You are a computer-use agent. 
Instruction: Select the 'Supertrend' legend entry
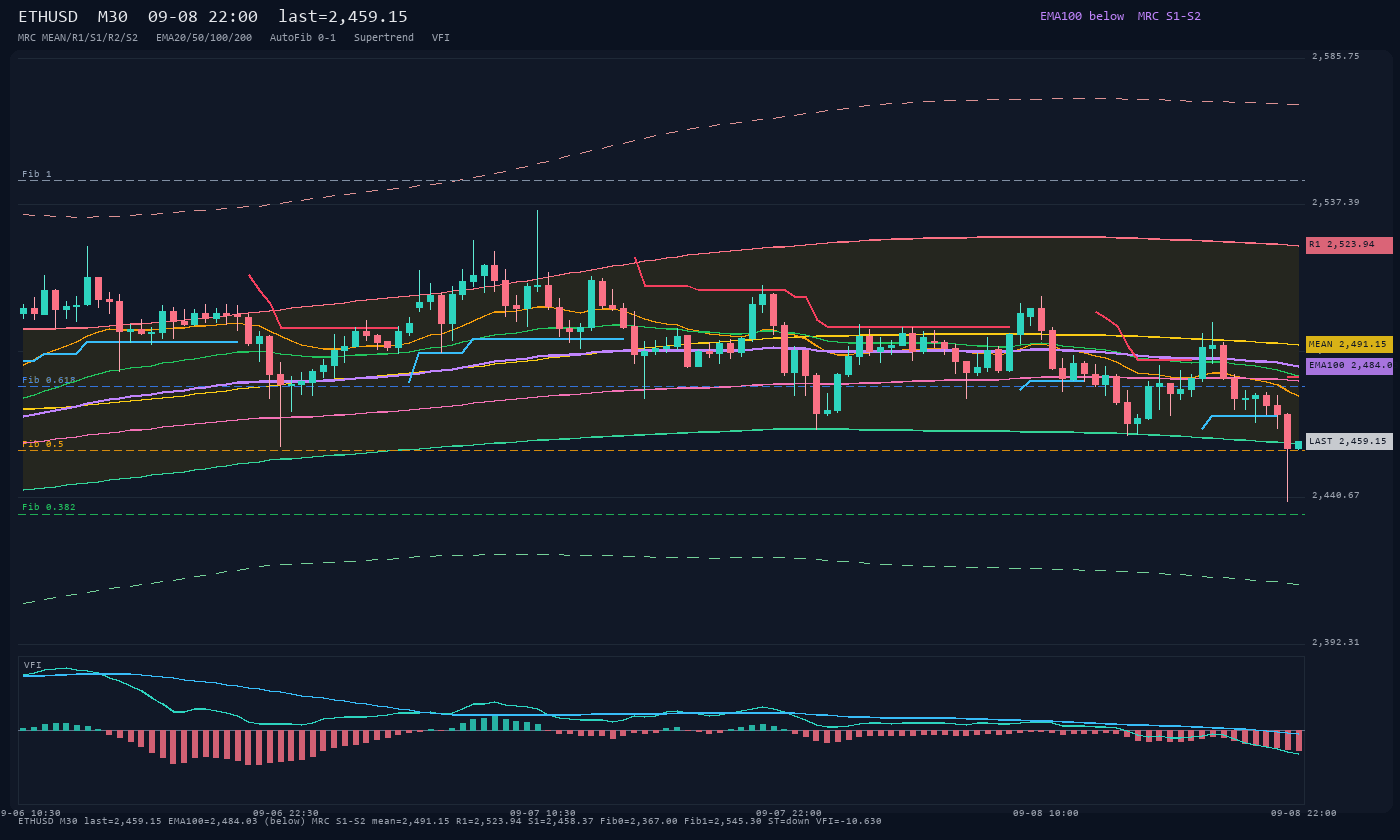click(x=384, y=38)
